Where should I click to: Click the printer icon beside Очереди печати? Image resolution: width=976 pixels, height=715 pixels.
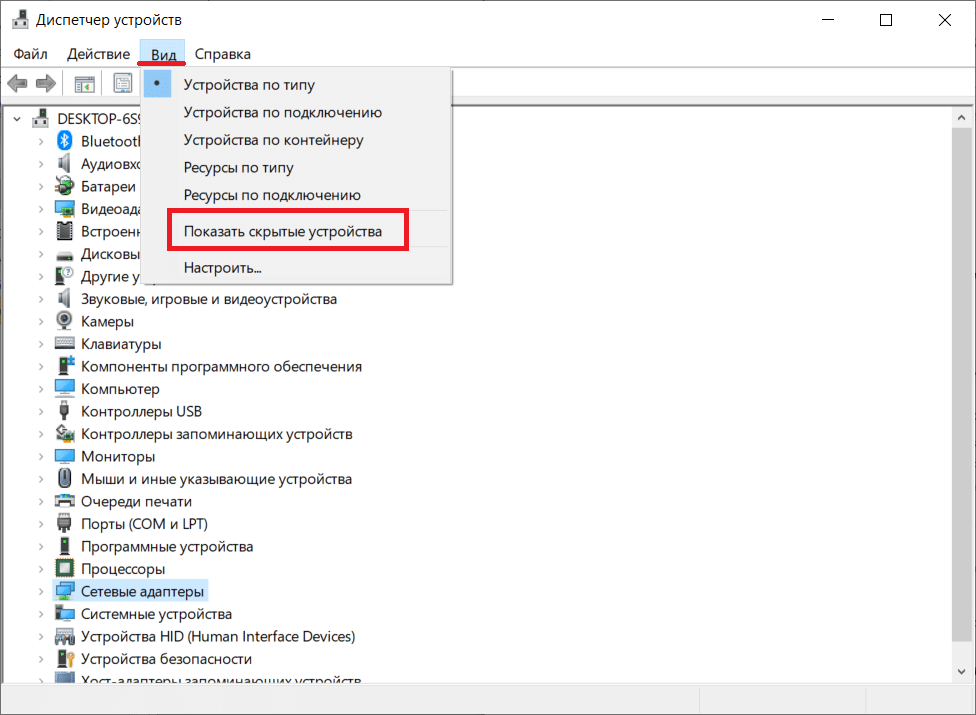point(65,502)
